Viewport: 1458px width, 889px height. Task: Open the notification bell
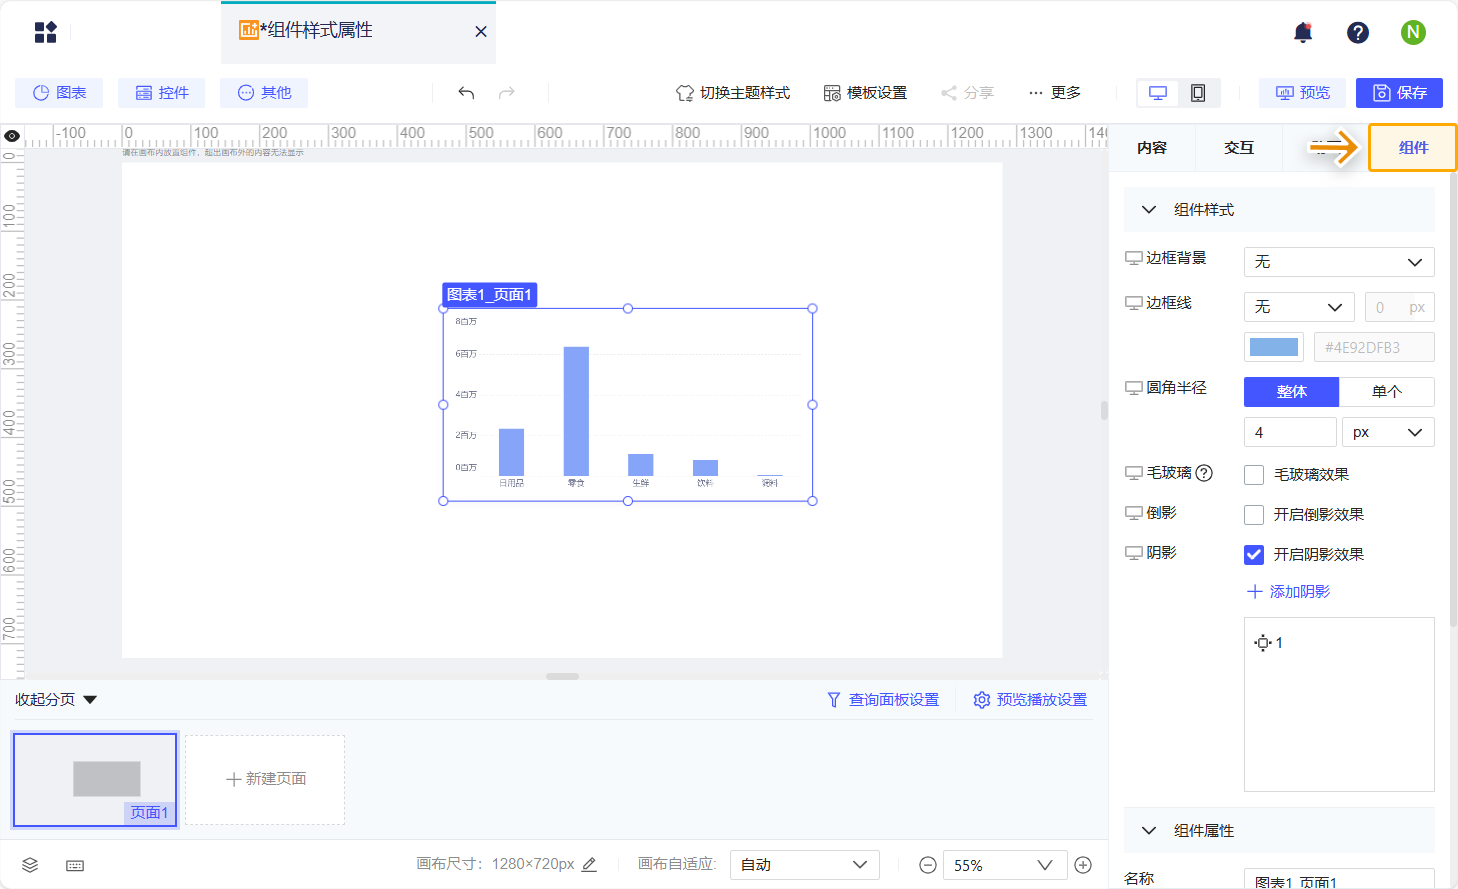1302,31
